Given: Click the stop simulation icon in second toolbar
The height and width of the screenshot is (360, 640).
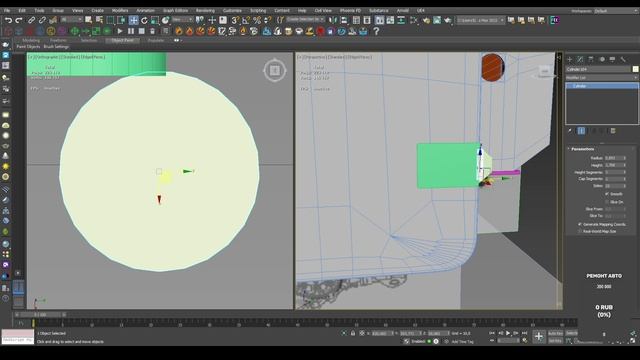Looking at the screenshot, I should coord(142,31).
